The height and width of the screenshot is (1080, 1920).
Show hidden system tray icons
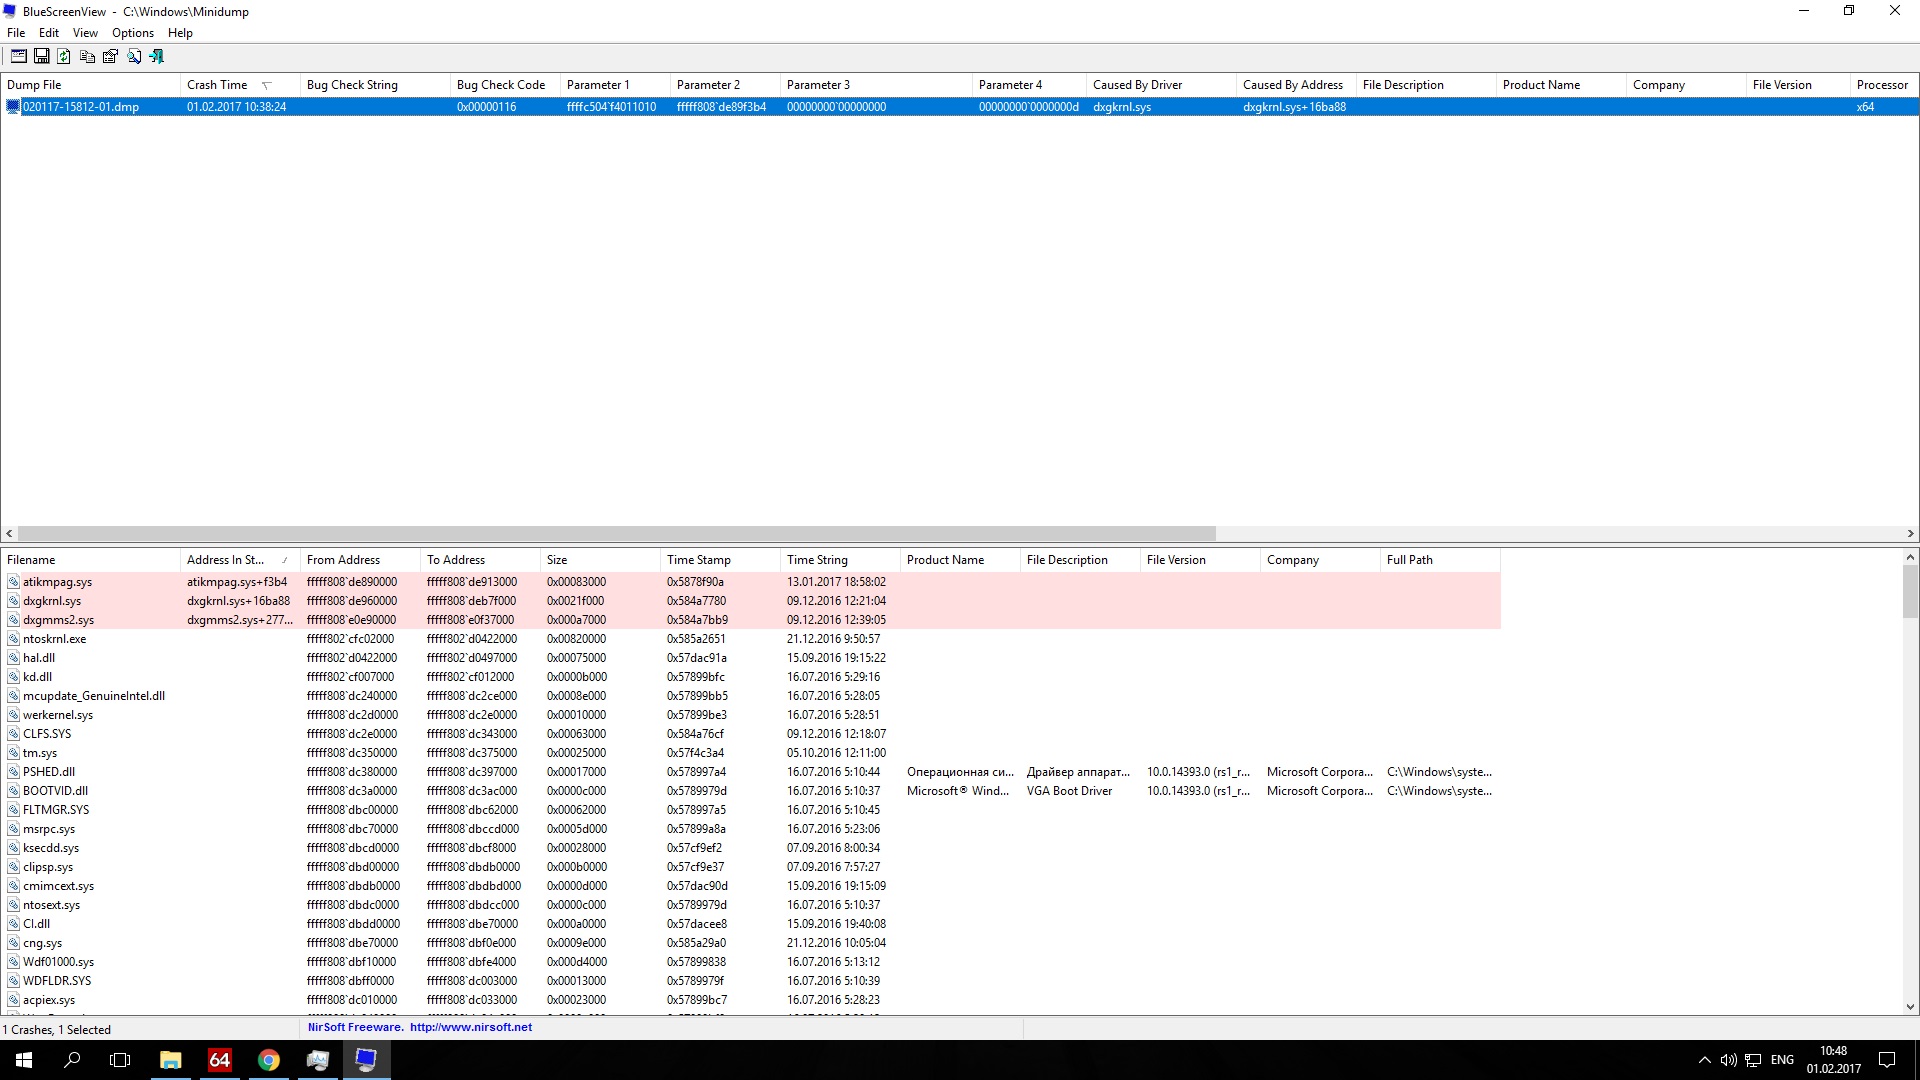coord(1704,1060)
